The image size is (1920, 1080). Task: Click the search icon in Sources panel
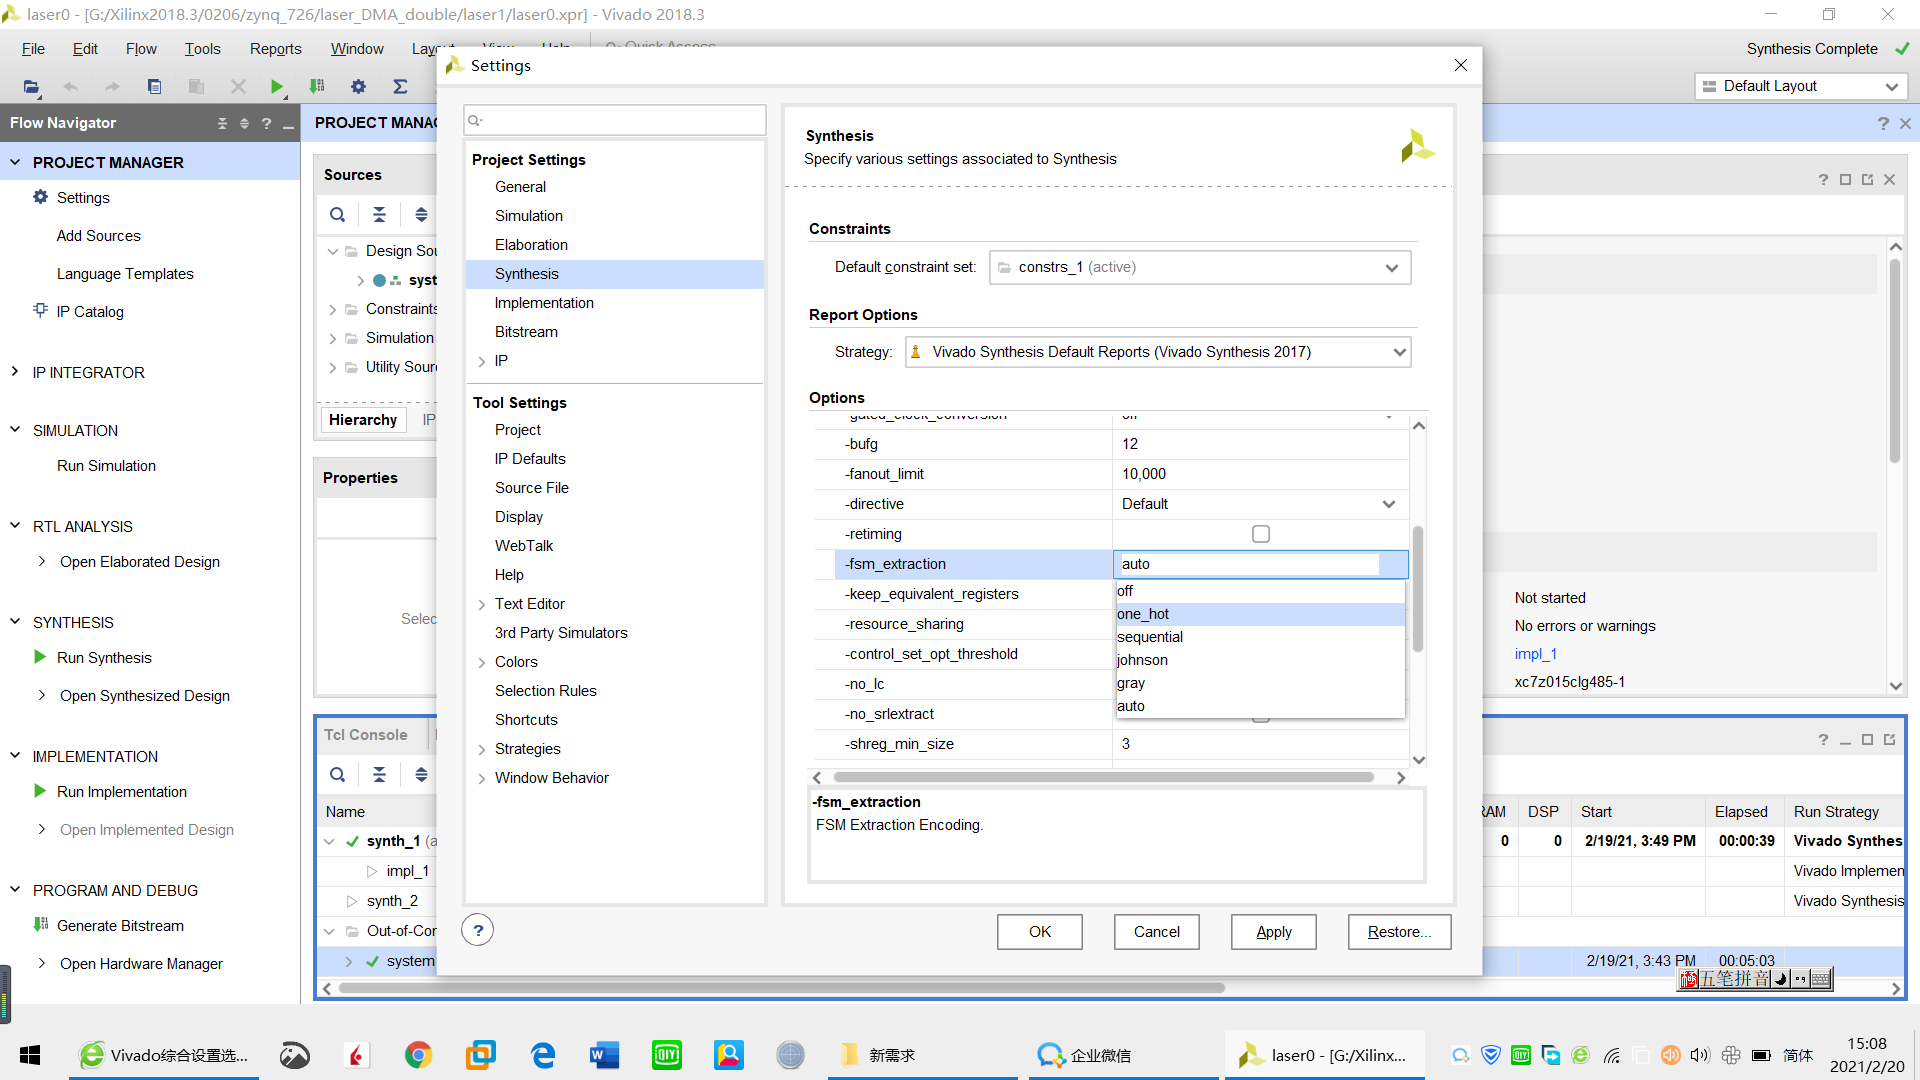click(x=338, y=214)
